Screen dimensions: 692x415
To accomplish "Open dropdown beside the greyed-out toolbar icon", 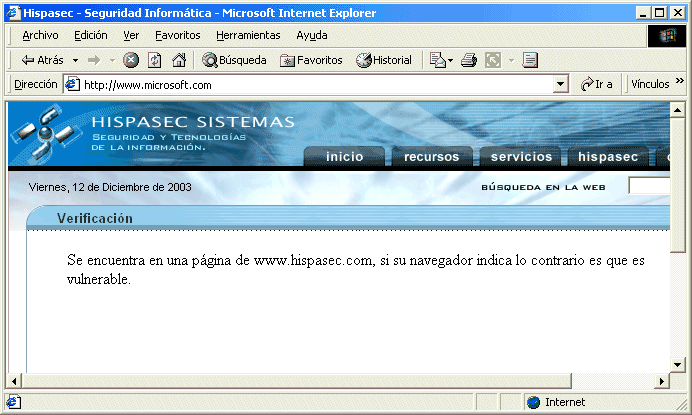I will (x=511, y=60).
